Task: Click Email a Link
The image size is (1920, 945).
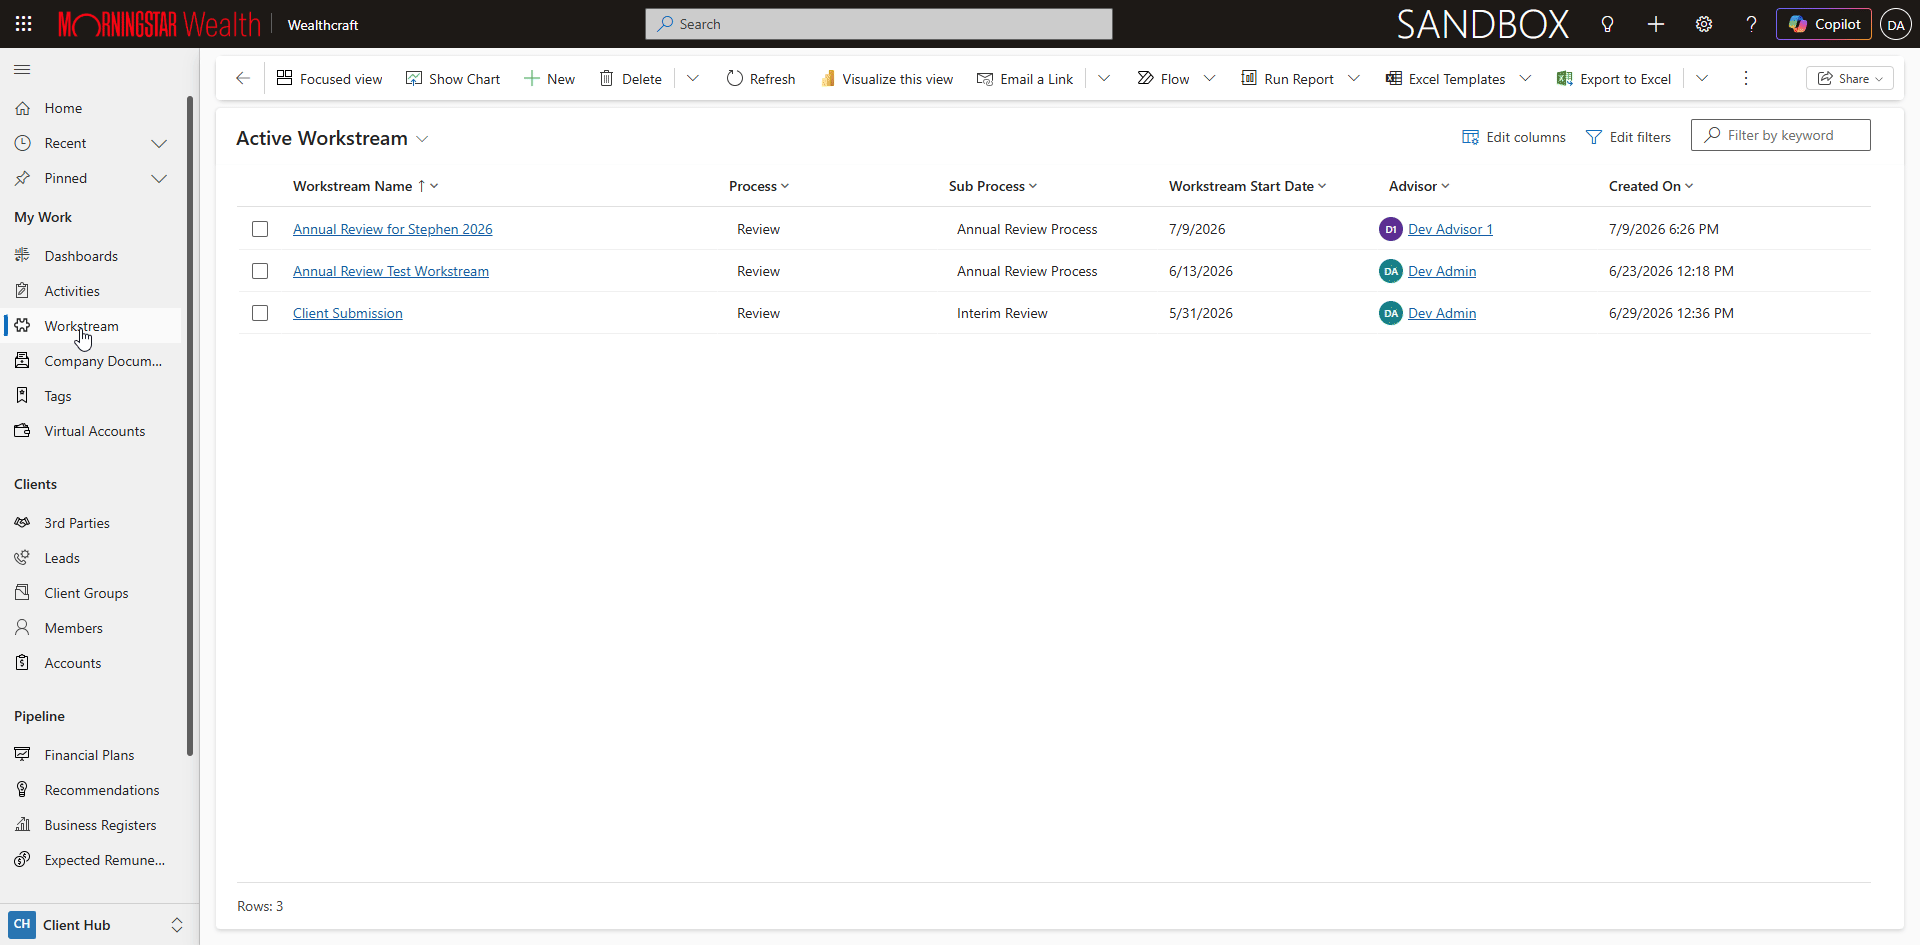Action: (x=1025, y=78)
